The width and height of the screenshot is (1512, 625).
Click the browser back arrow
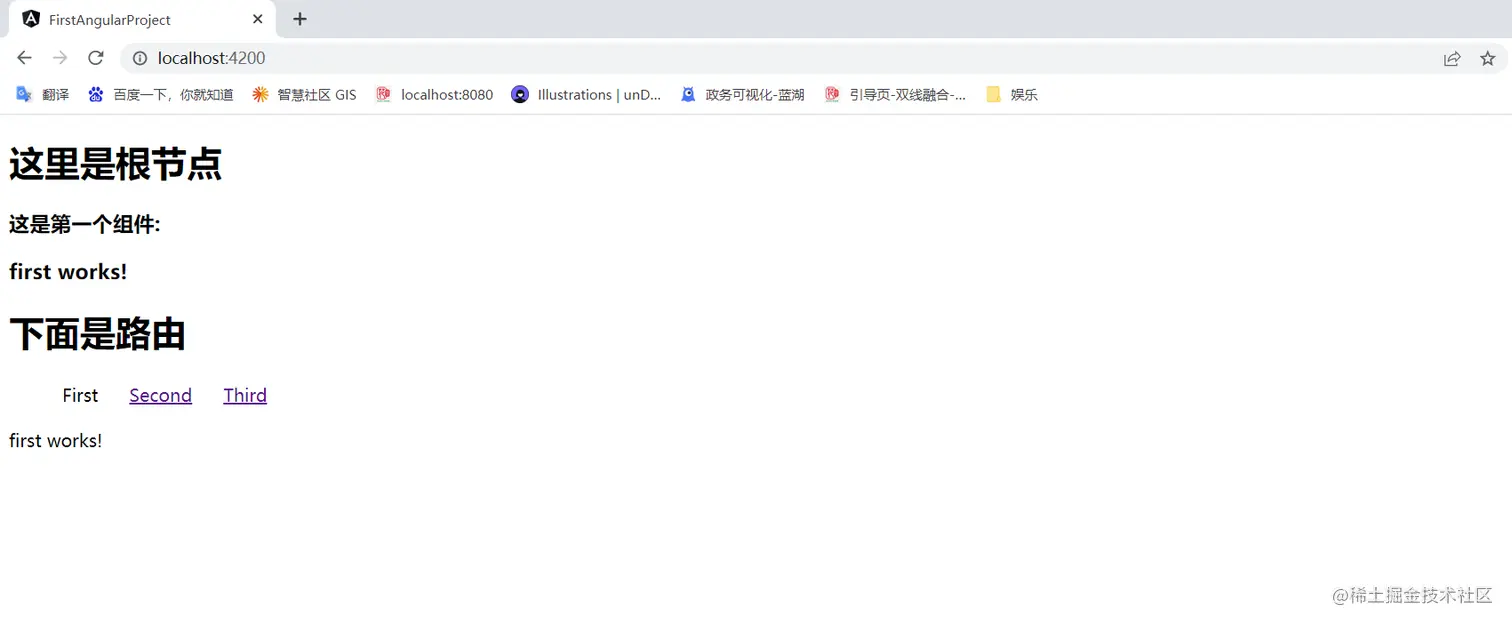24,58
